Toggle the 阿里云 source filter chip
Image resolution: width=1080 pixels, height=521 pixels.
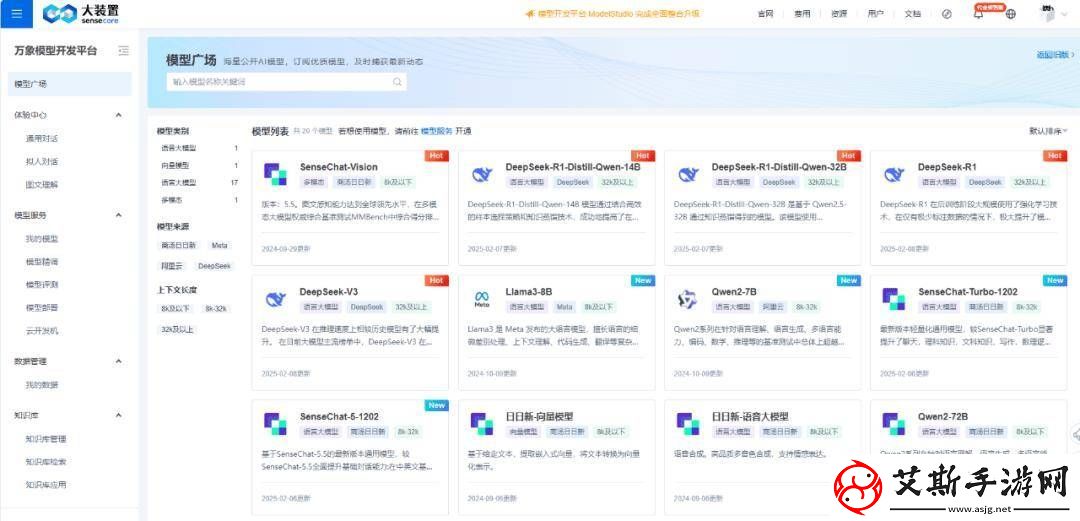click(x=172, y=265)
